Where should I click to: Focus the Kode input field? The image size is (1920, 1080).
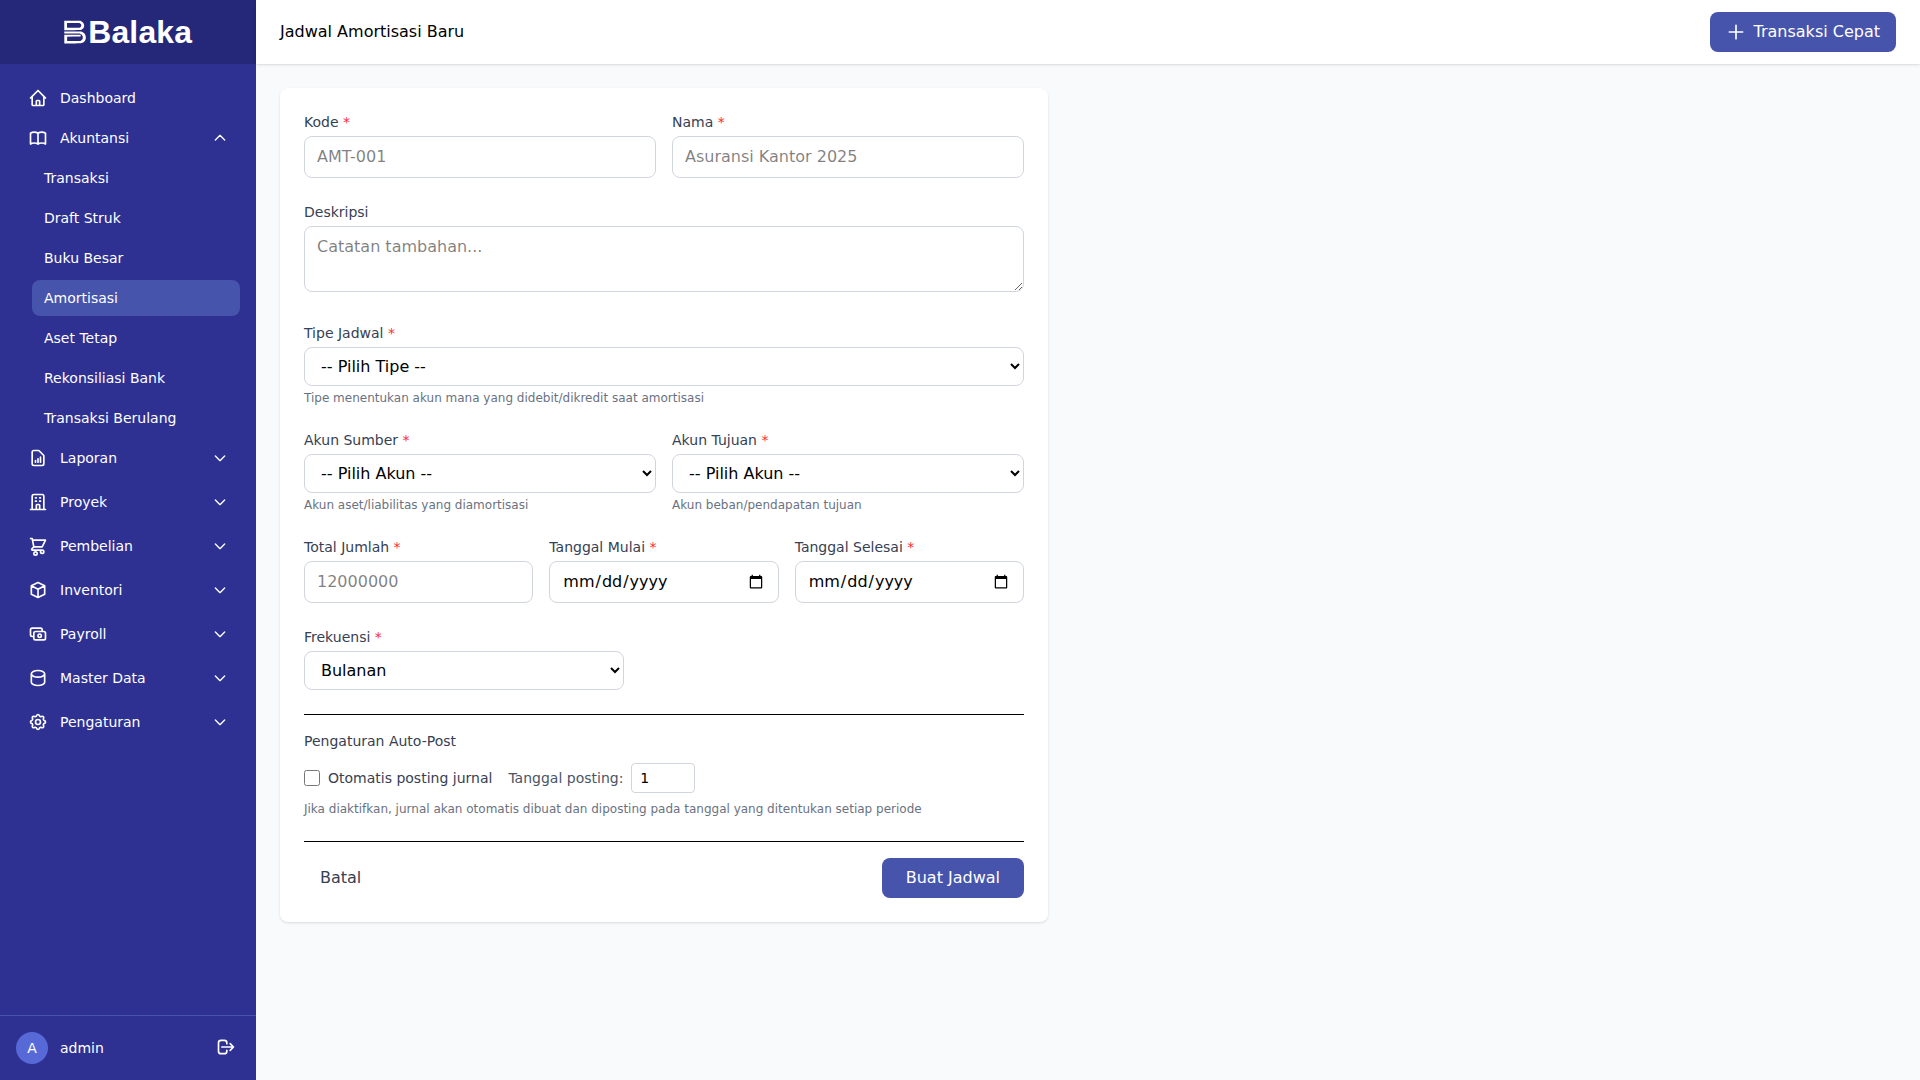479,157
